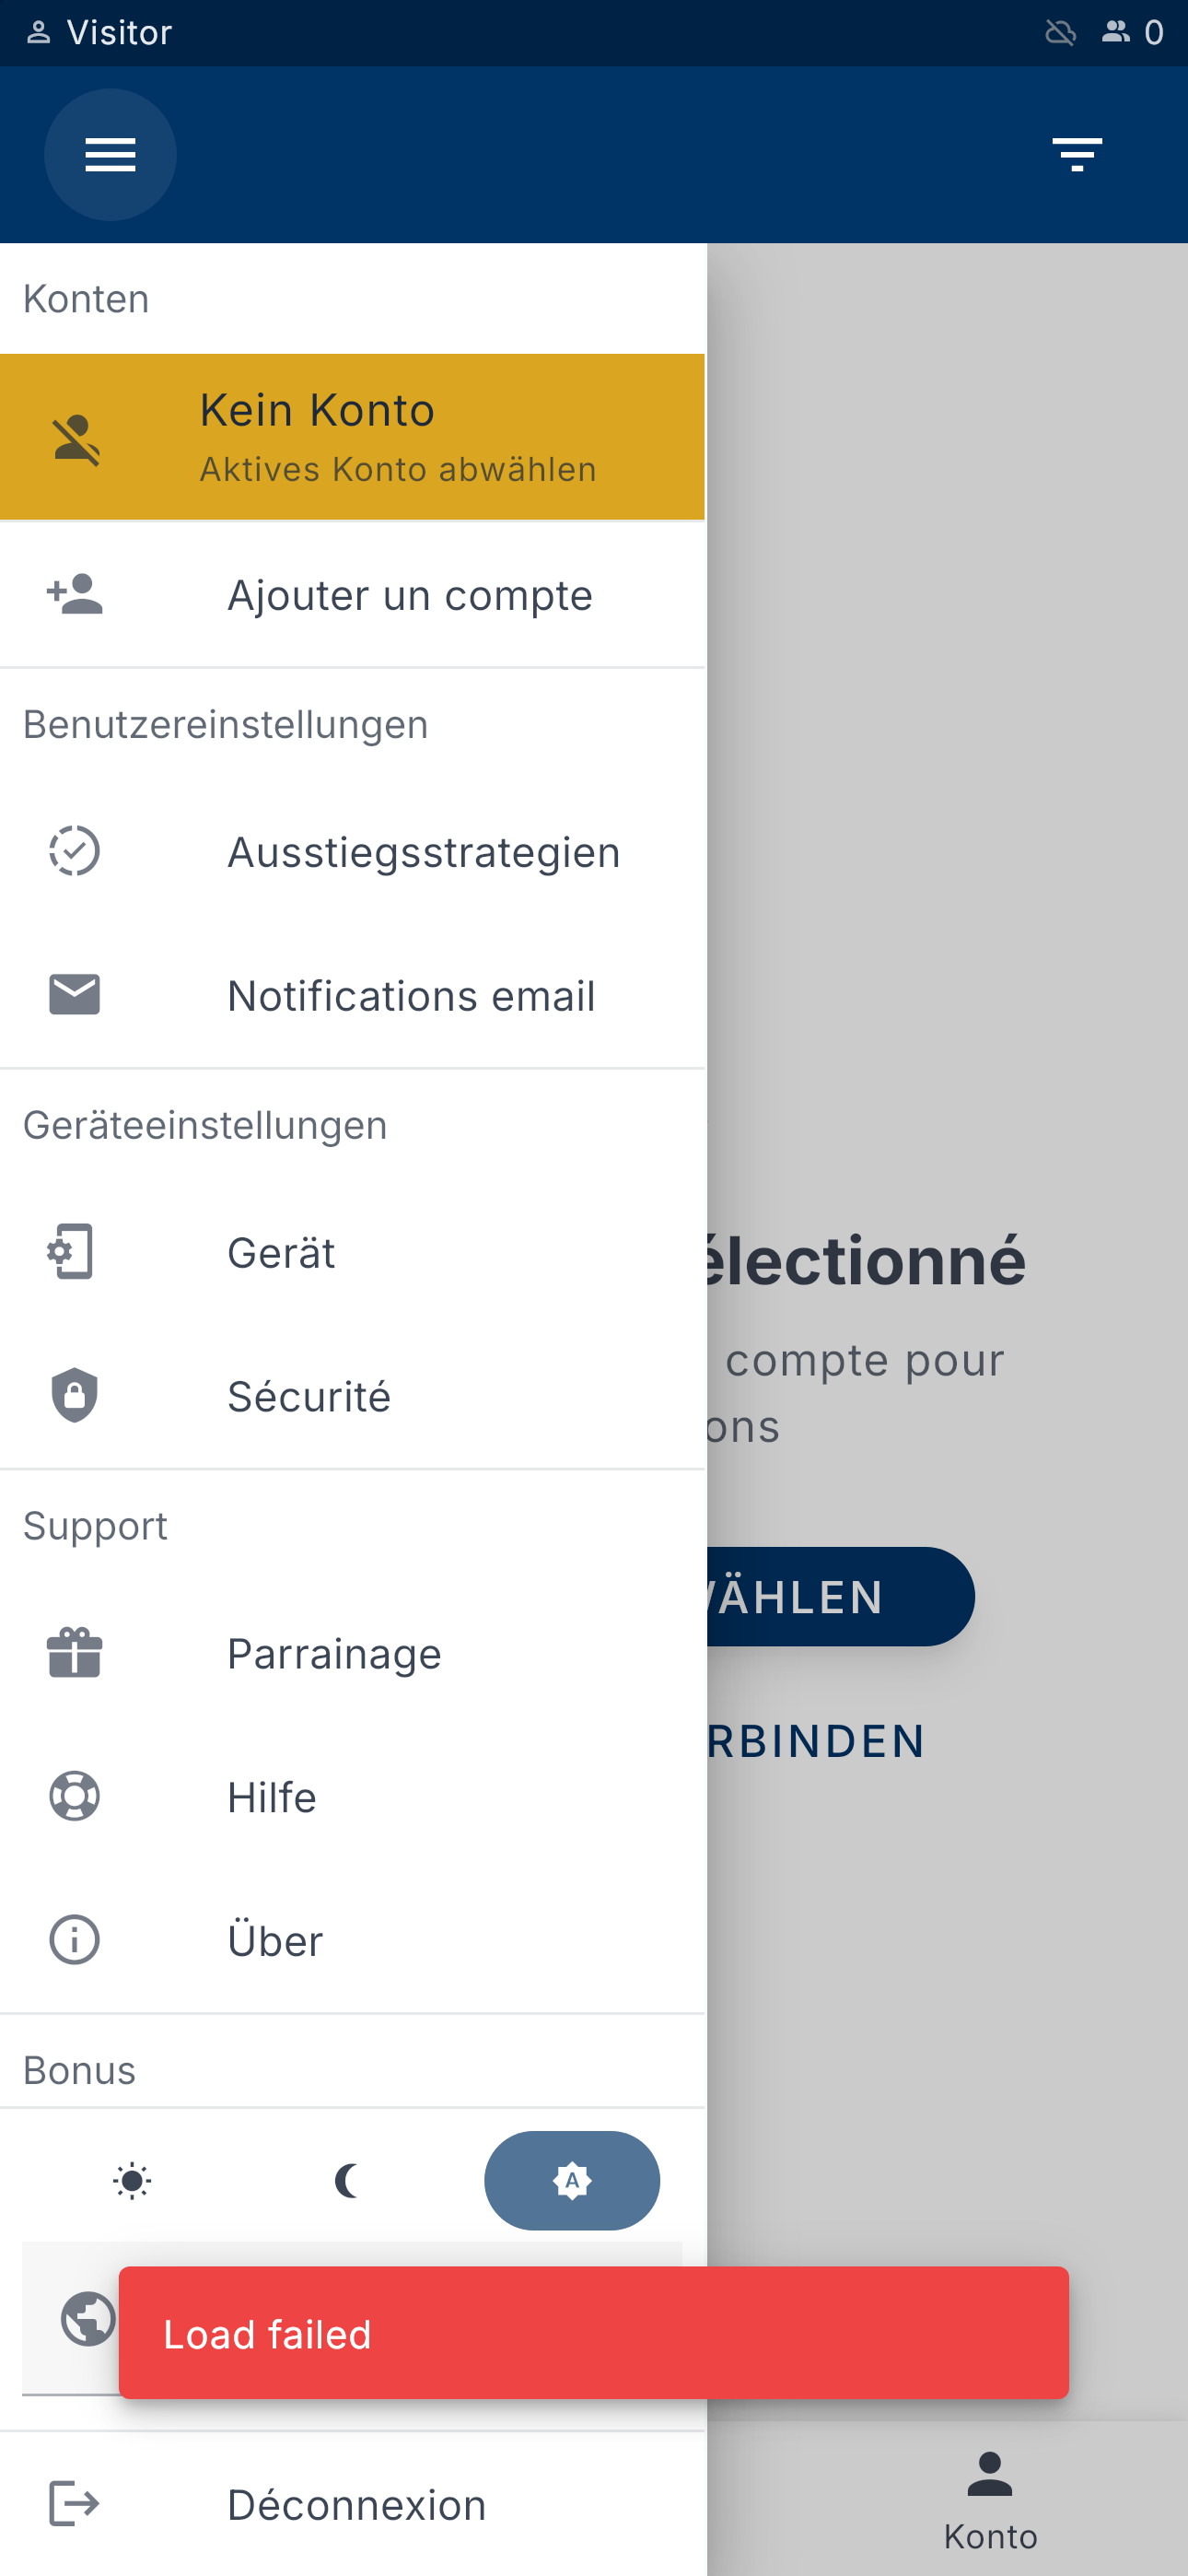The height and width of the screenshot is (2576, 1188).
Task: Open the filter icon in header
Action: 1076,155
